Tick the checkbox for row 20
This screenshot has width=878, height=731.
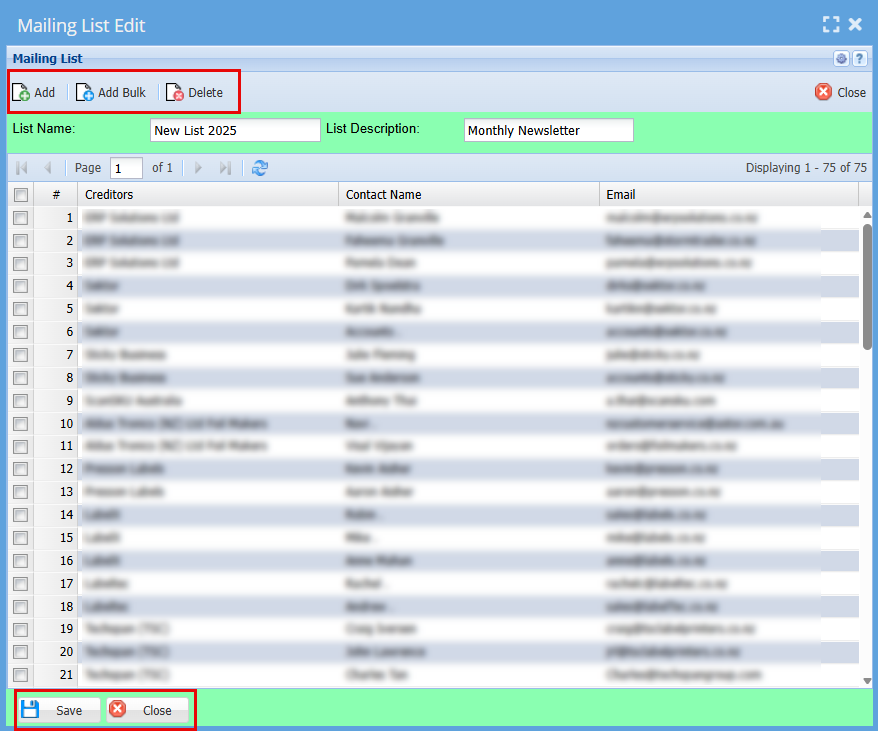tap(21, 652)
